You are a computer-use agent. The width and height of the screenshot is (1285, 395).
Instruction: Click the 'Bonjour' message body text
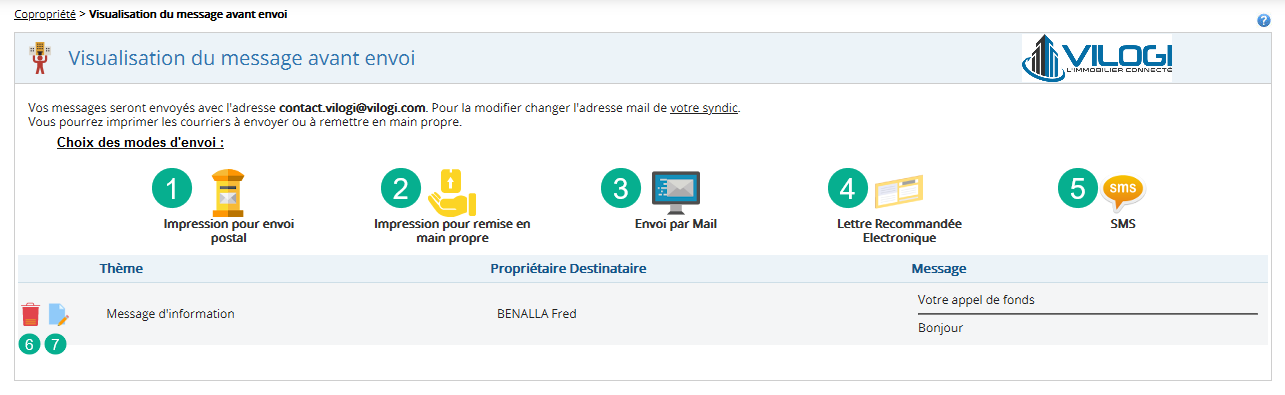[x=940, y=328]
